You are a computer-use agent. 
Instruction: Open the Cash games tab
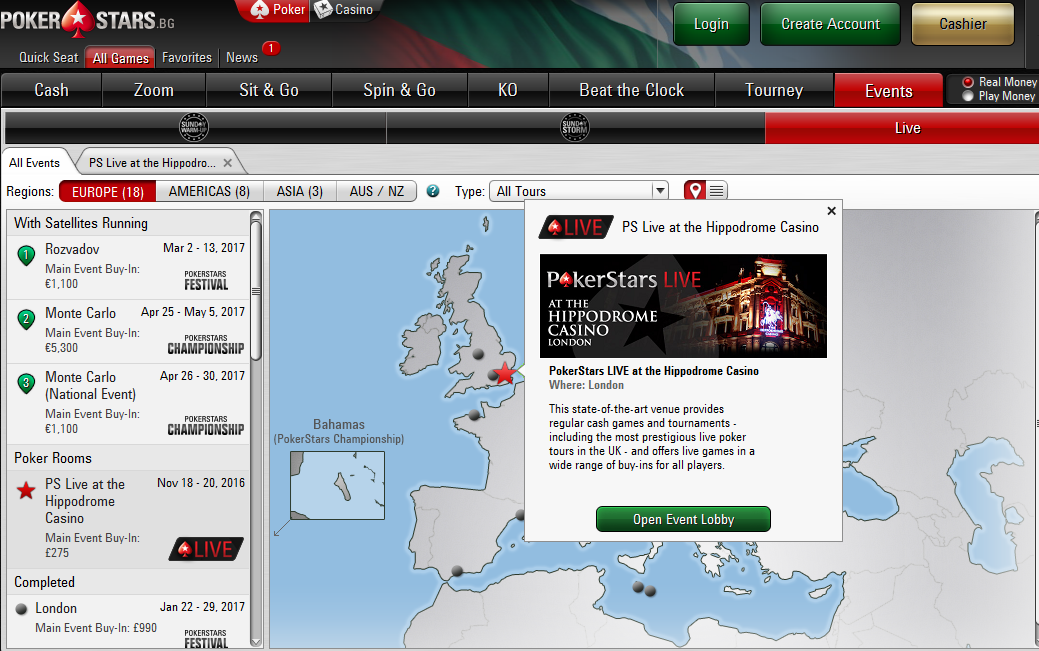pyautogui.click(x=52, y=90)
